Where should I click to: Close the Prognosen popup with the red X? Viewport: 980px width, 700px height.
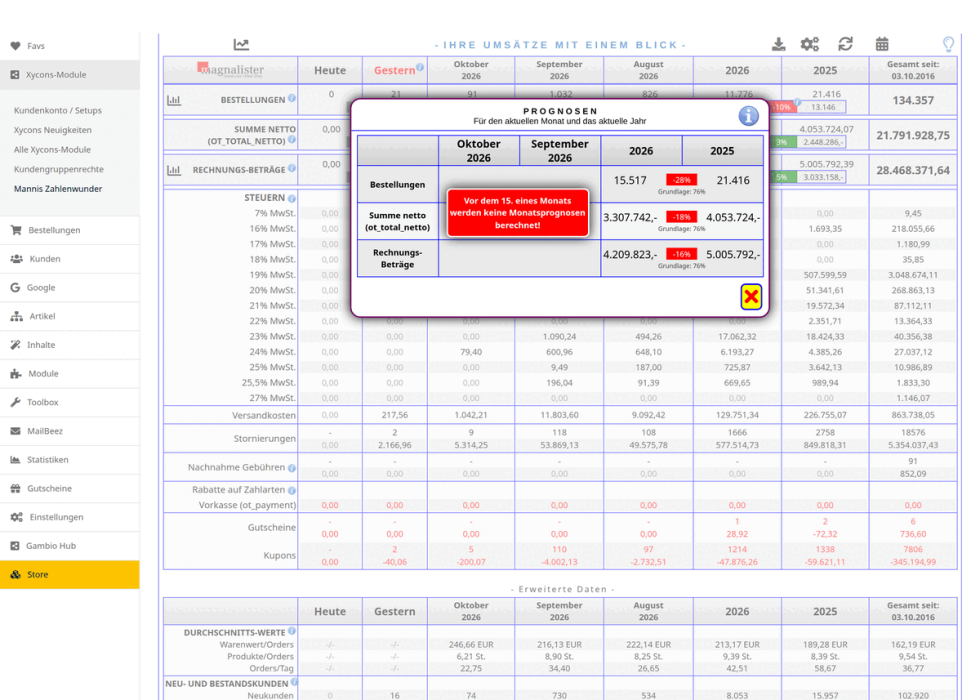coord(751,297)
